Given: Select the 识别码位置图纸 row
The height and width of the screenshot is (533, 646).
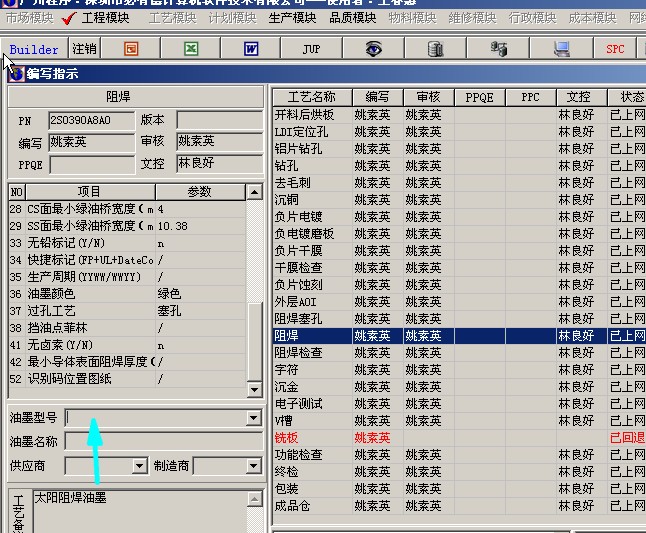Looking at the screenshot, I should (x=127, y=379).
